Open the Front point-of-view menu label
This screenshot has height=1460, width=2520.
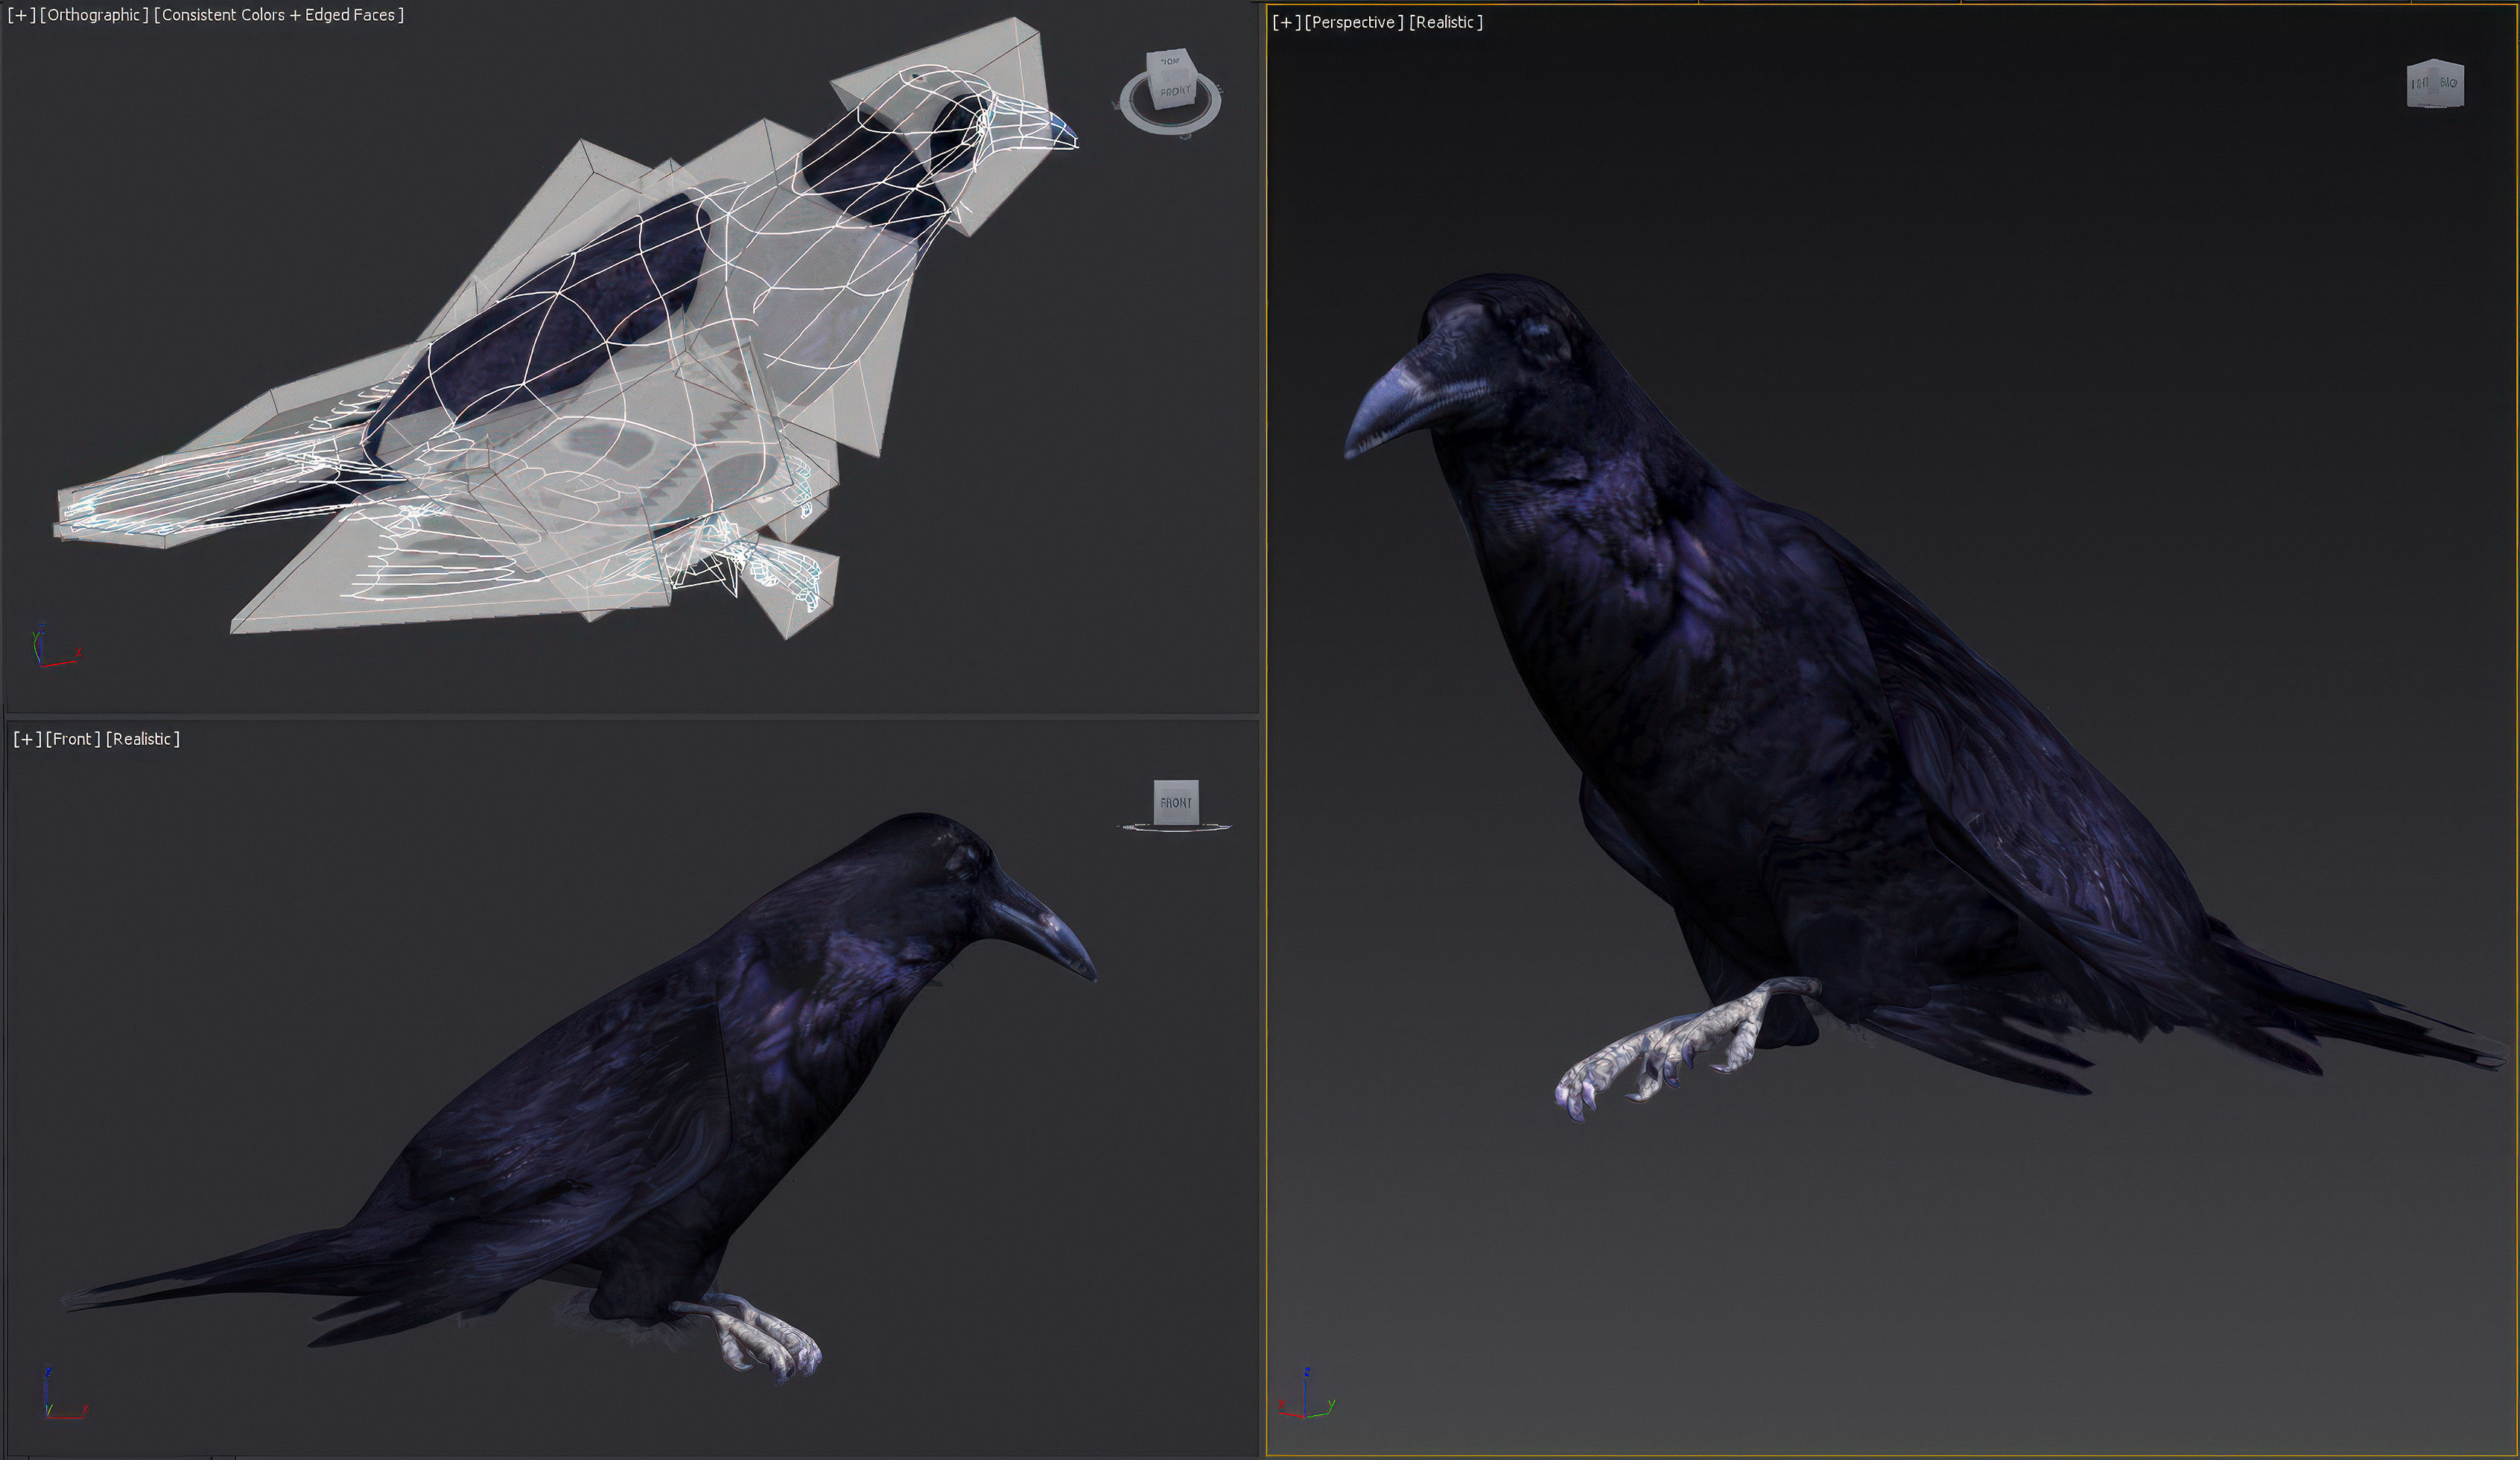click(x=73, y=739)
